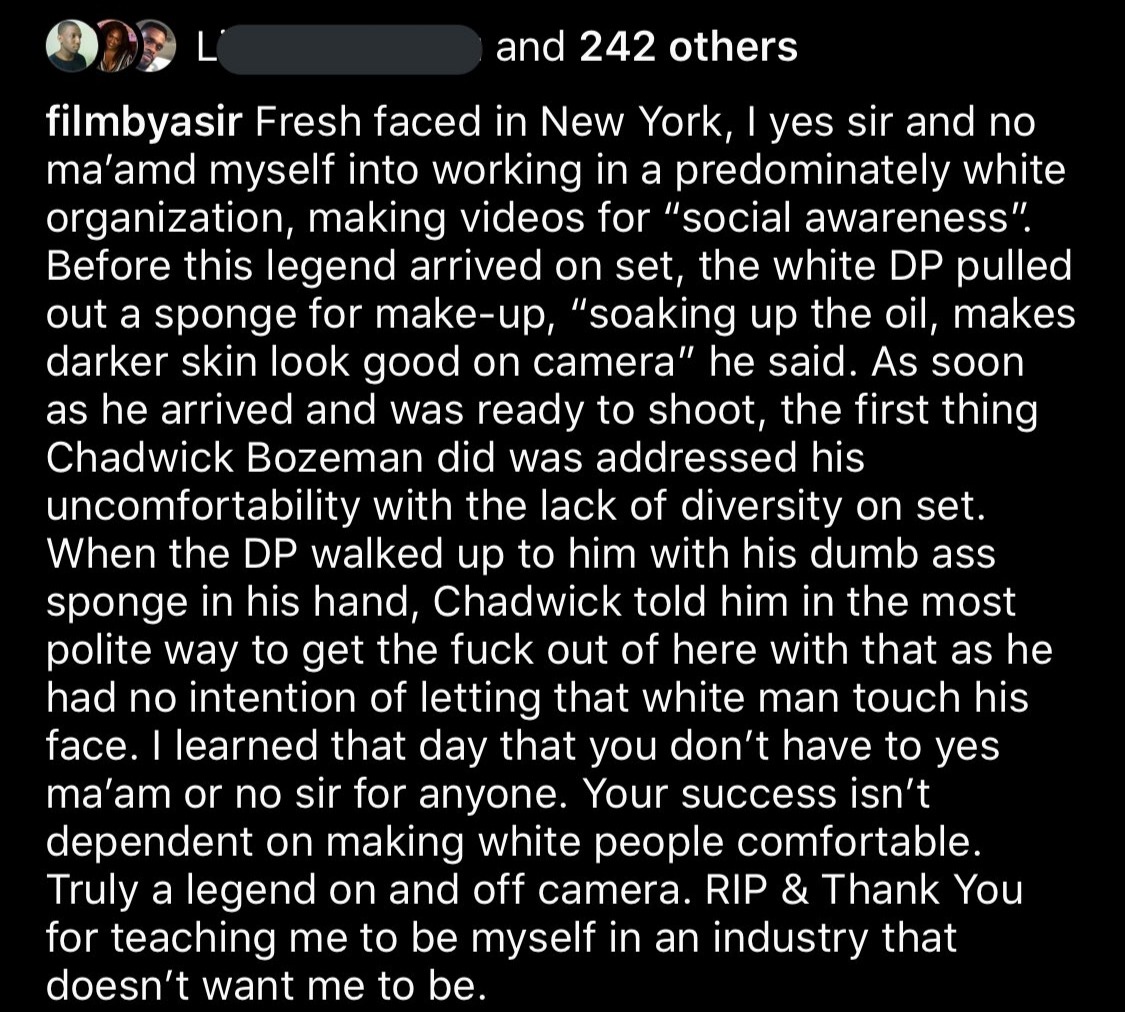Click the word "and" before "242 others"
Viewport: 1125px width, 1012px height.
[x=530, y=47]
